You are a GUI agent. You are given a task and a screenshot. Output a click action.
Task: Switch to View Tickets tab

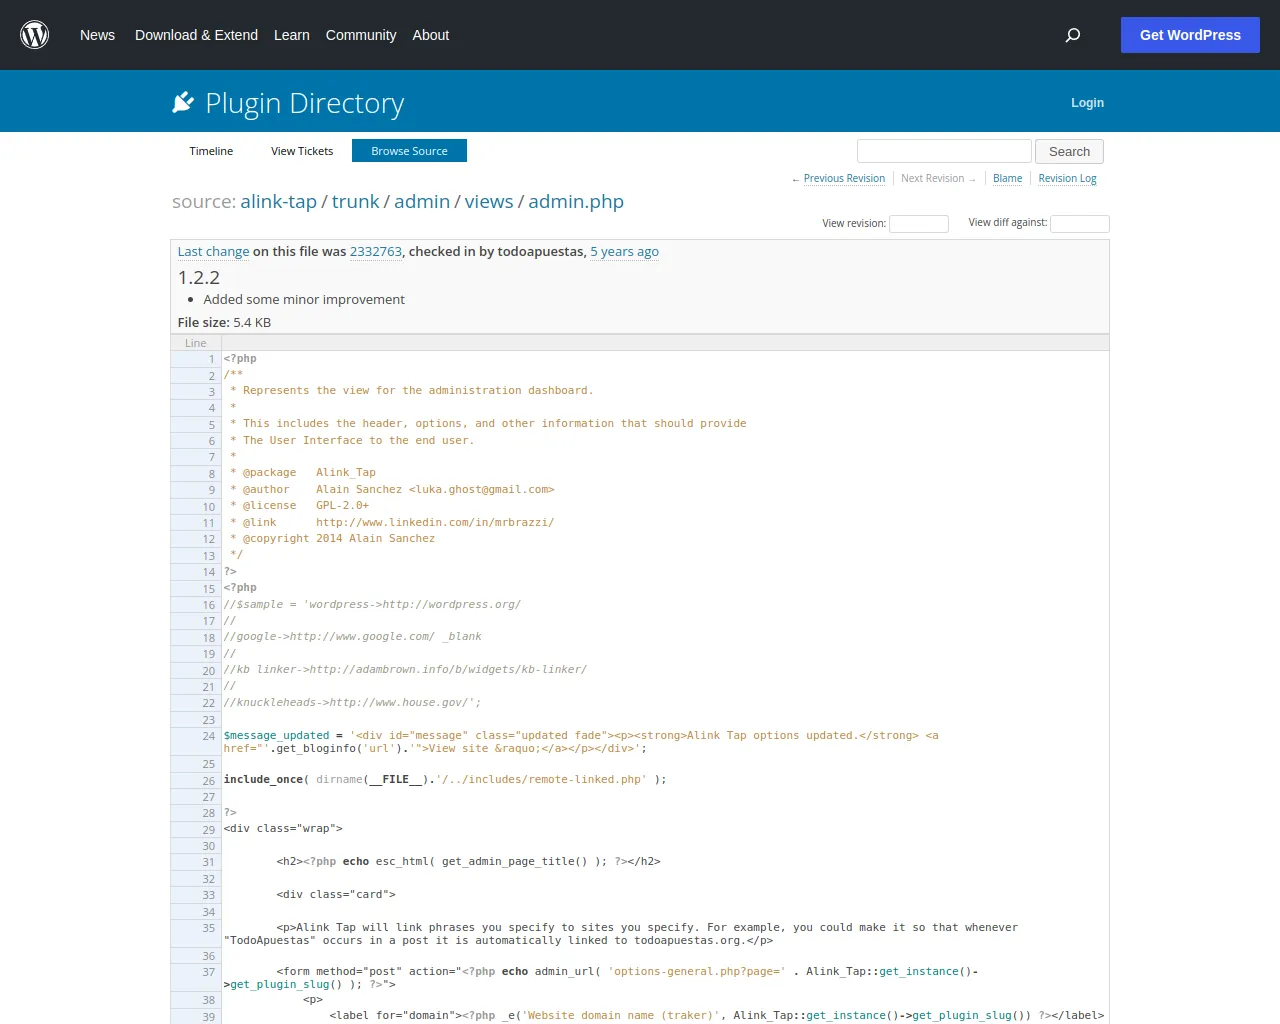click(302, 151)
